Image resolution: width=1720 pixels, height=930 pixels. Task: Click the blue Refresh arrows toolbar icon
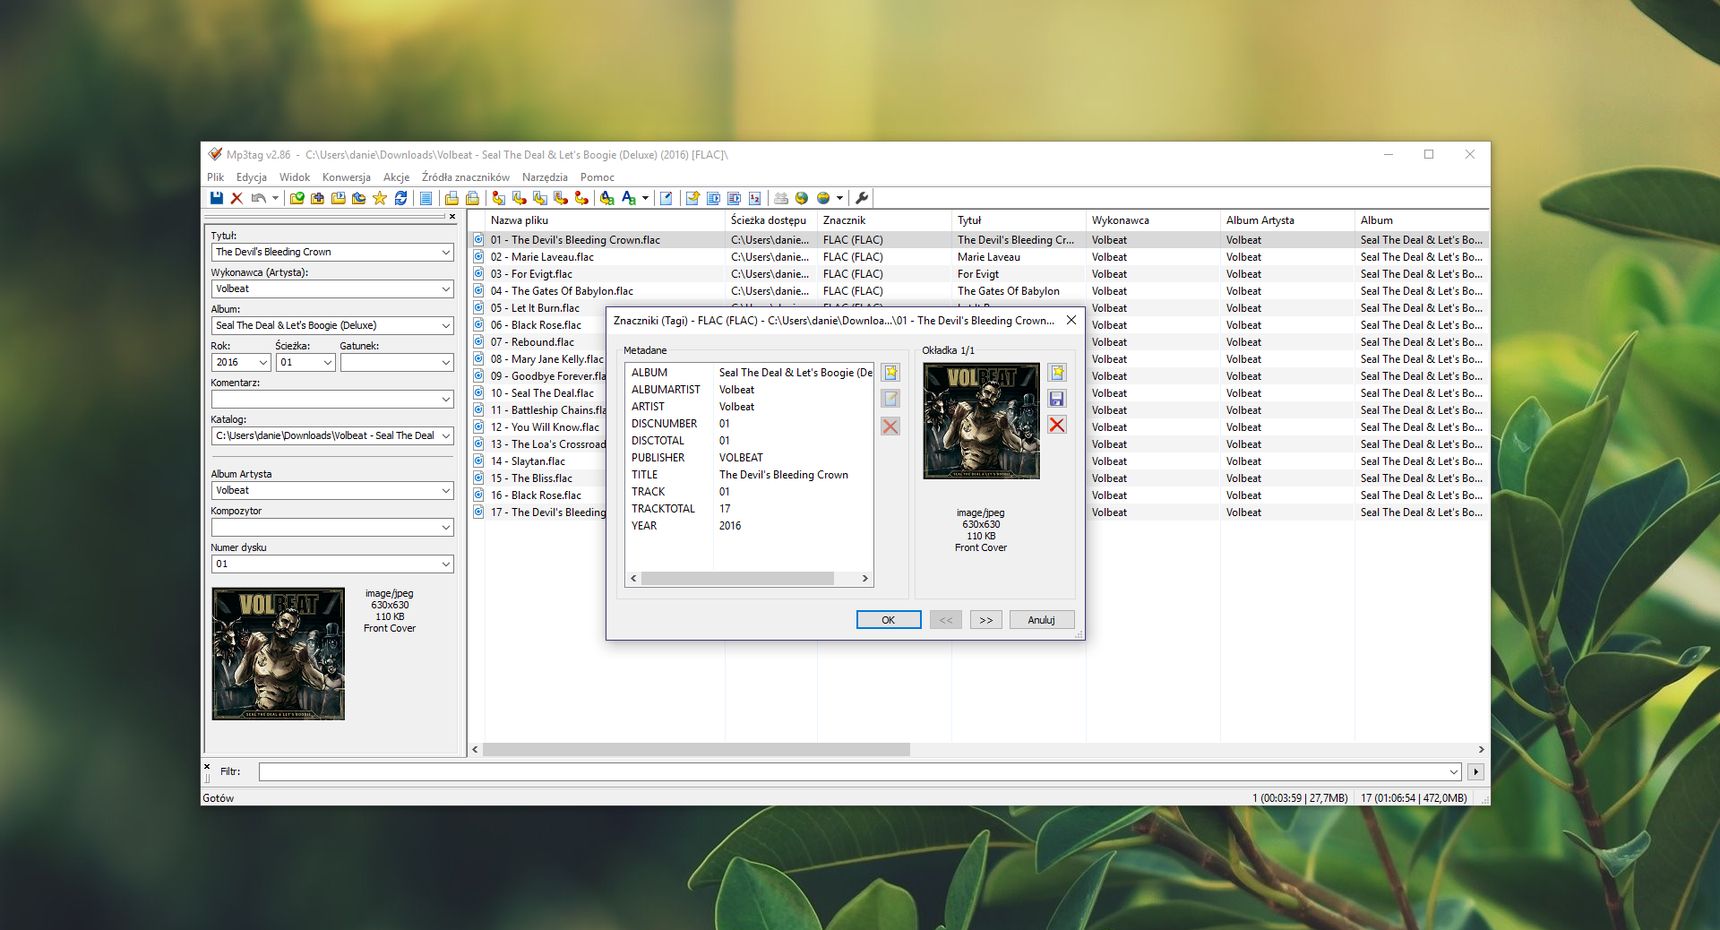tap(401, 198)
